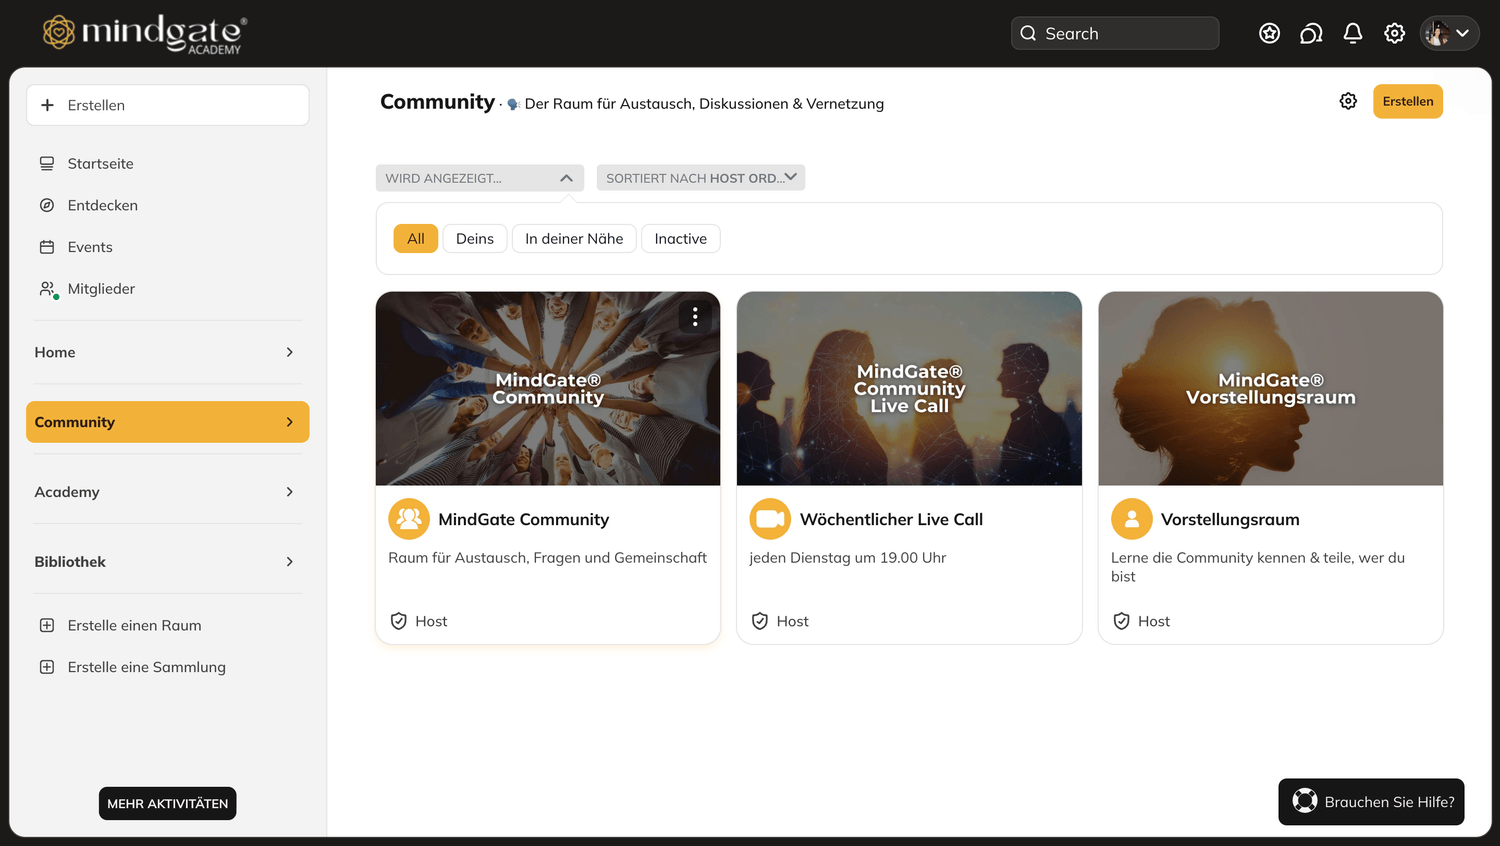The height and width of the screenshot is (846, 1500).
Task: Open the MindGate Community title
Action: pyautogui.click(x=524, y=520)
